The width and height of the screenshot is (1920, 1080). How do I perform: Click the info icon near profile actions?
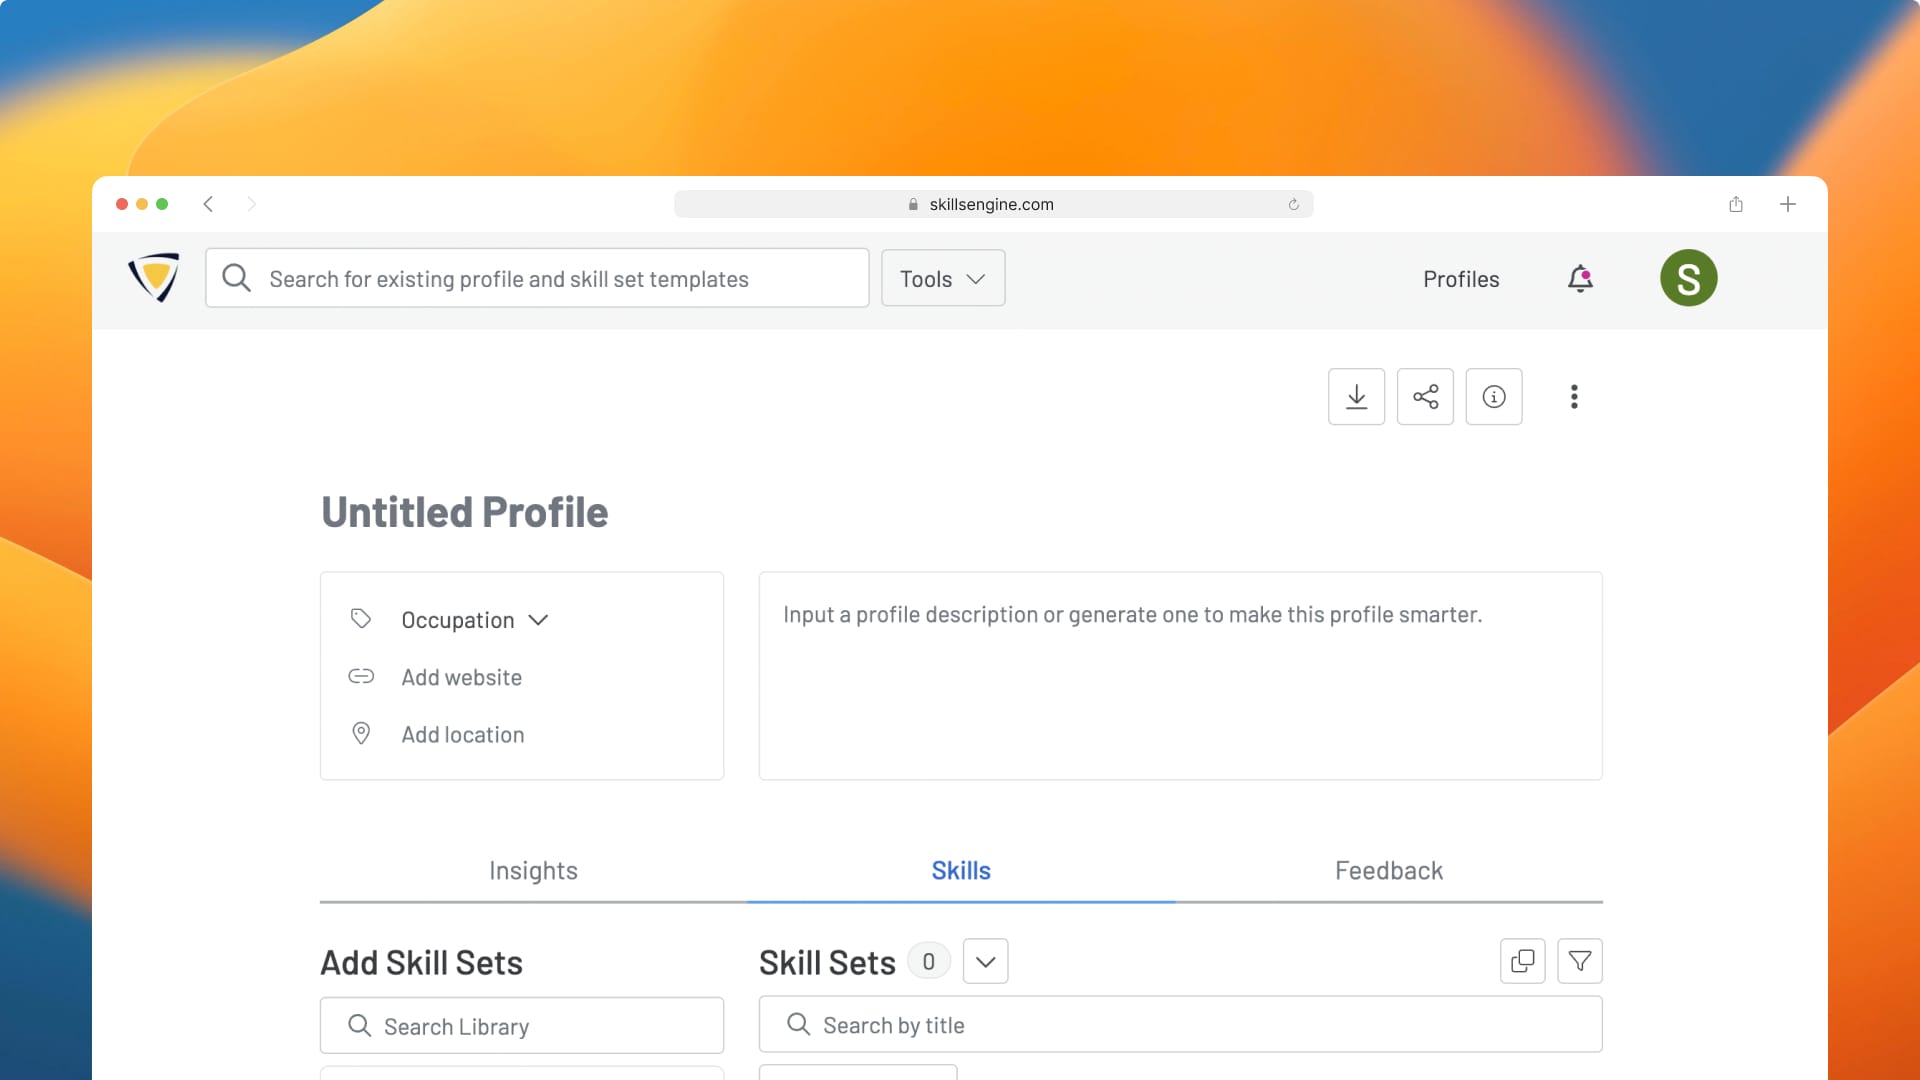1493,396
